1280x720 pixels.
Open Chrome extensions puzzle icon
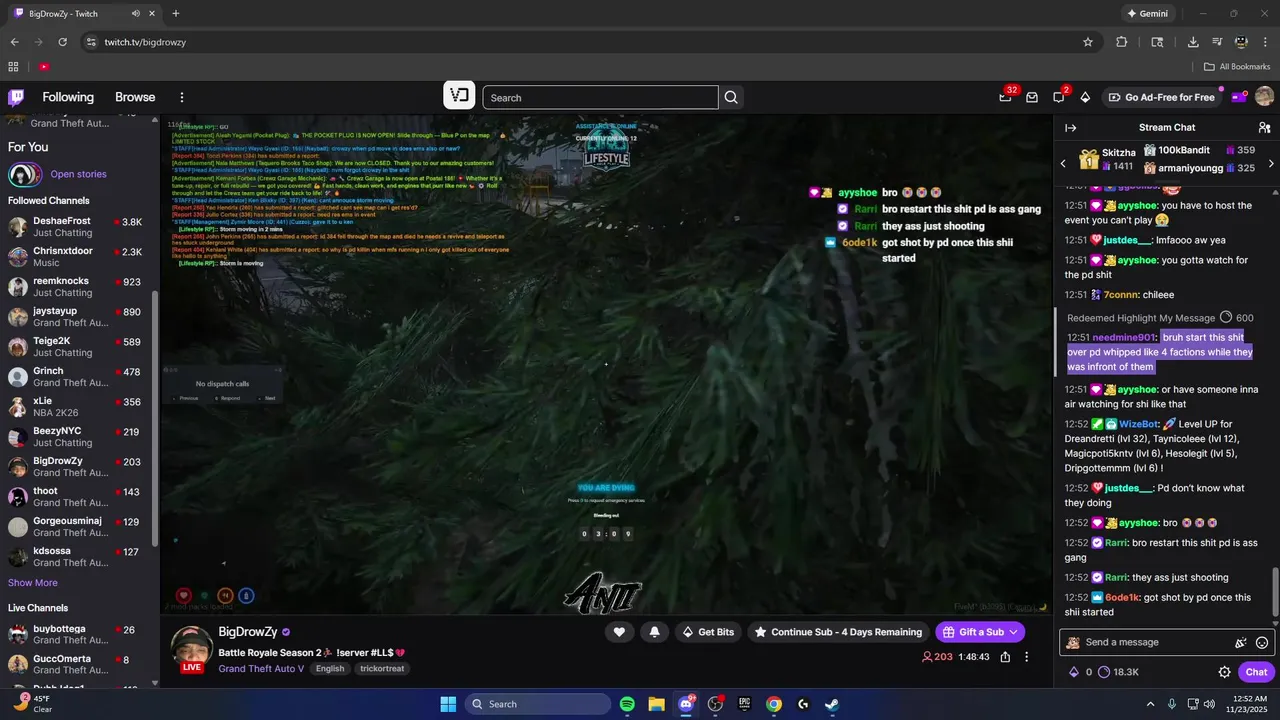tap(1121, 42)
